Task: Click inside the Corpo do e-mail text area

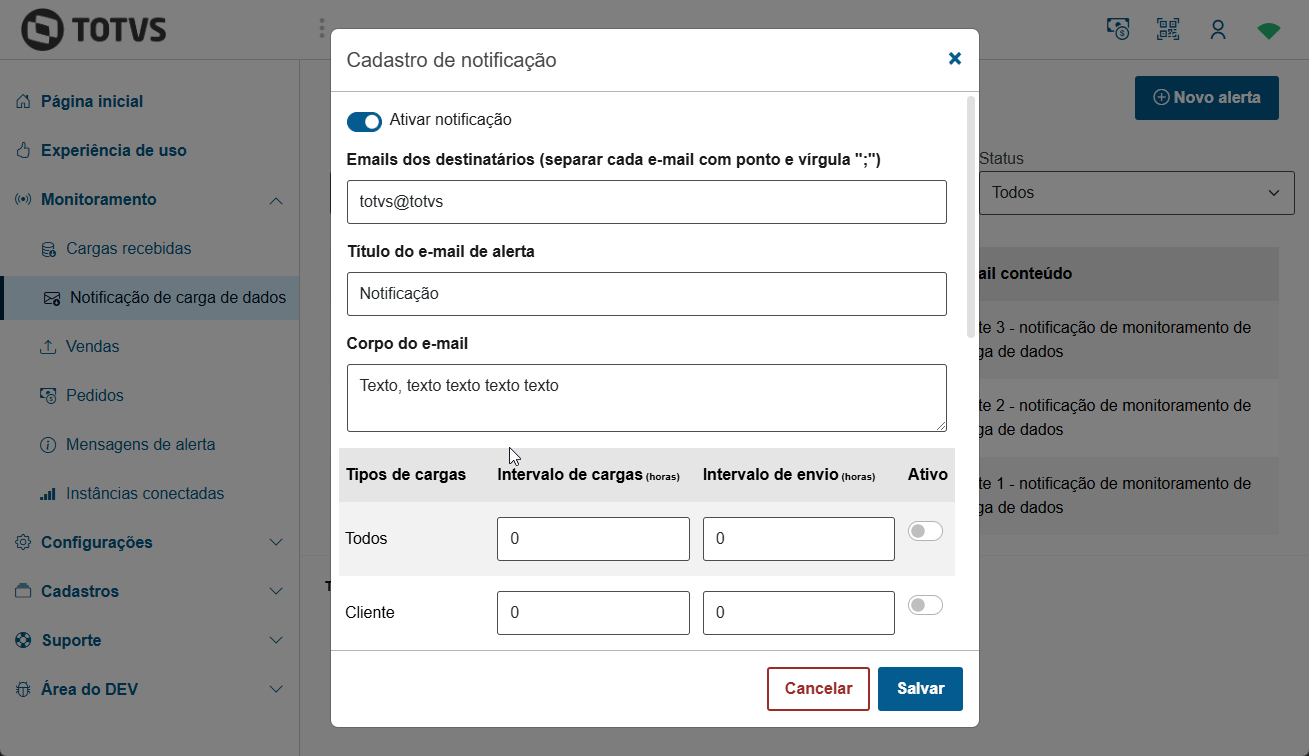Action: [x=646, y=397]
